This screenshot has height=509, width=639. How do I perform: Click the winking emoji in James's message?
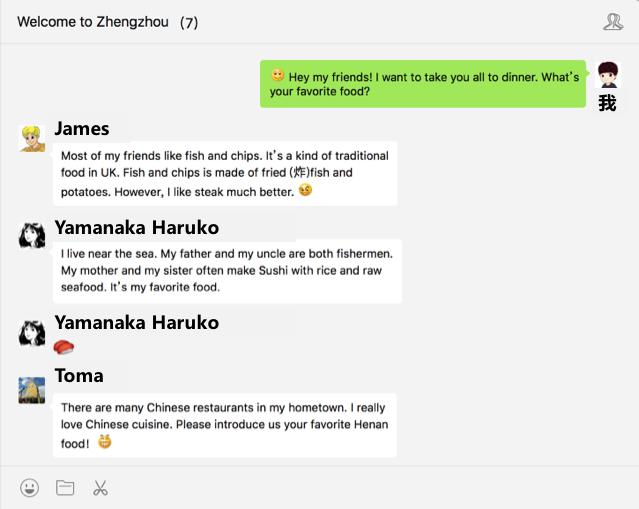click(x=305, y=190)
